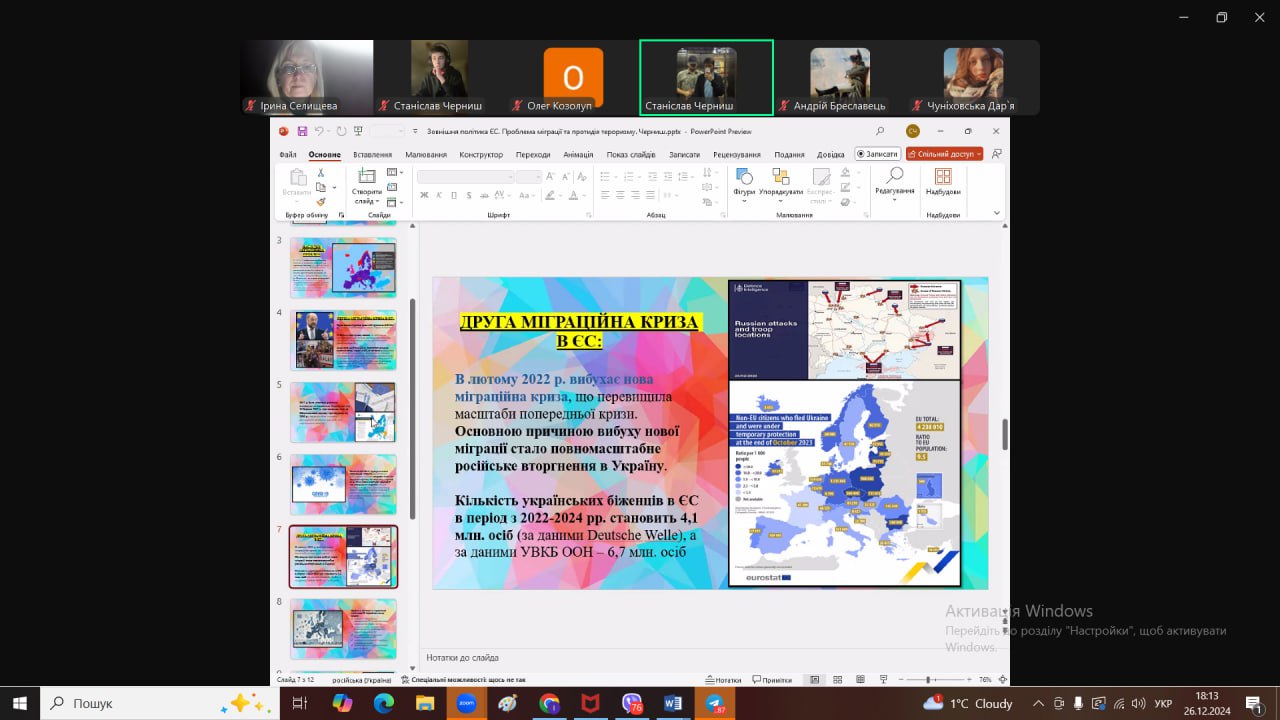Open Viber in the taskbar

(632, 703)
